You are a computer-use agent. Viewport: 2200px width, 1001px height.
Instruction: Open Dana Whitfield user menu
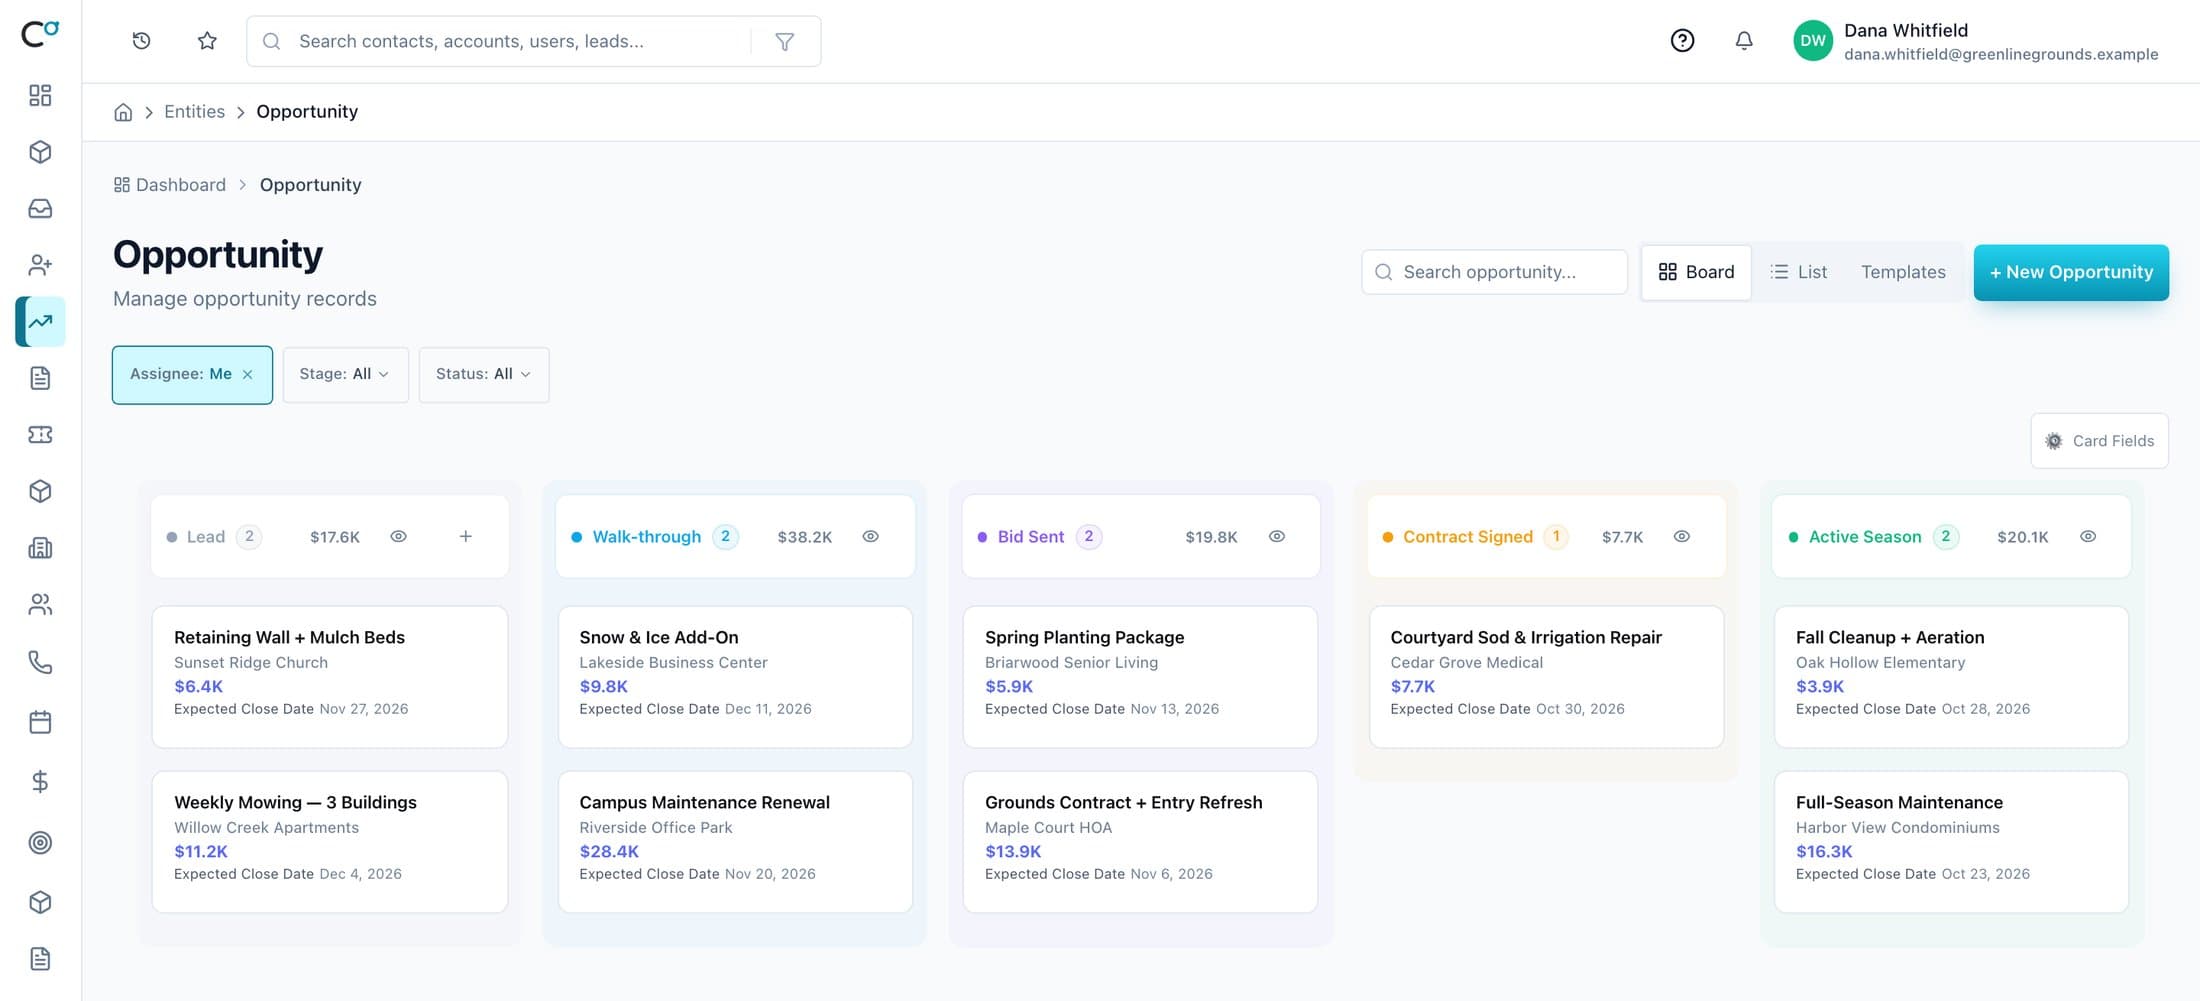[1975, 41]
